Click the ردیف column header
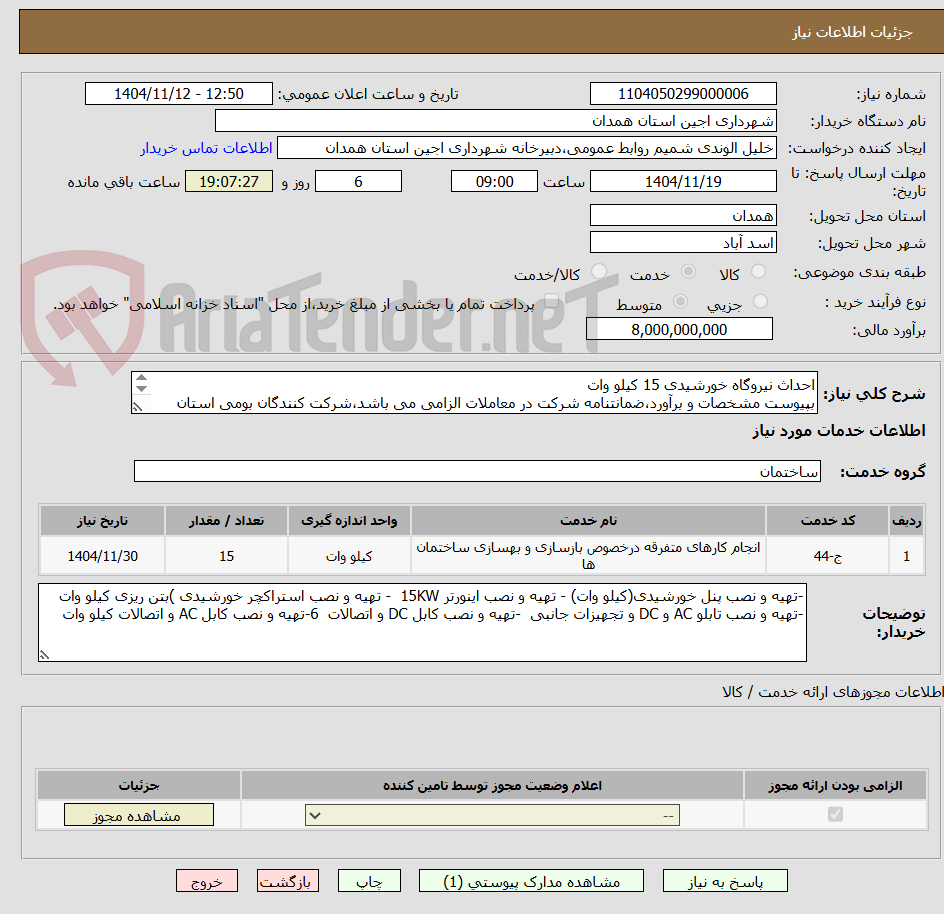The height and width of the screenshot is (914, 944). (906, 521)
